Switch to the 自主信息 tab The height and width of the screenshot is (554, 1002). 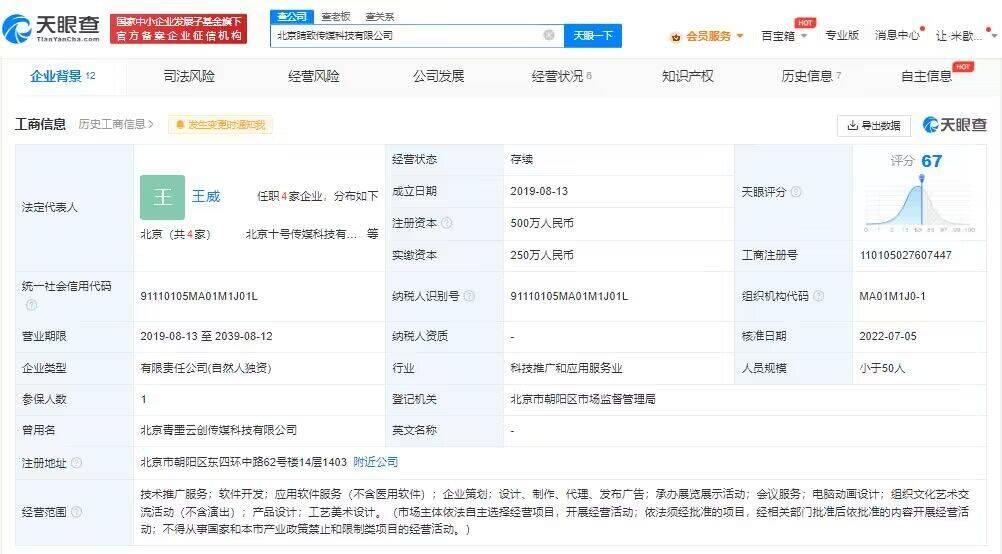[x=927, y=76]
